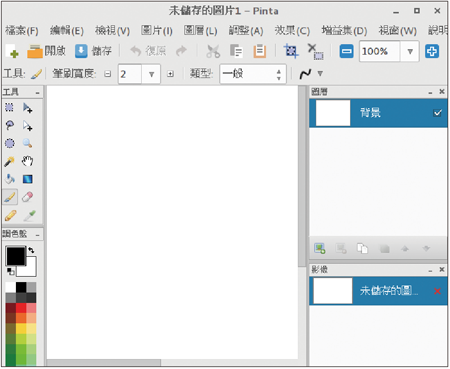Reset colors to black and white icon

pyautogui.click(x=10, y=271)
